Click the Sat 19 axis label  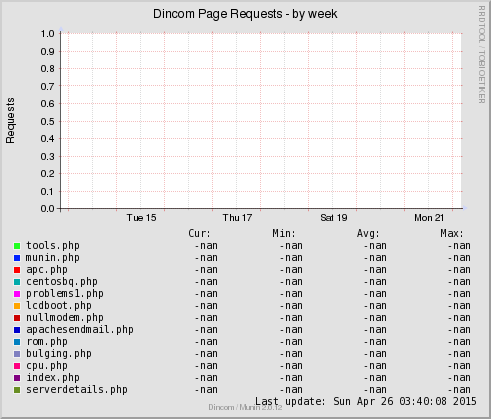[334, 218]
